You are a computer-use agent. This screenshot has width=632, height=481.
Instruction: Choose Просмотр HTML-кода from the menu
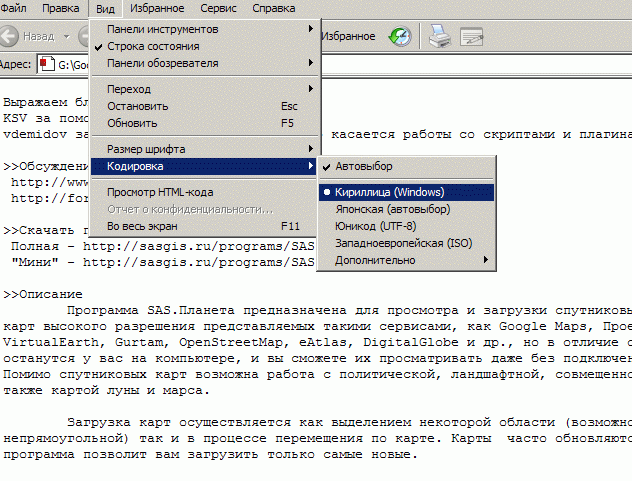[160, 192]
